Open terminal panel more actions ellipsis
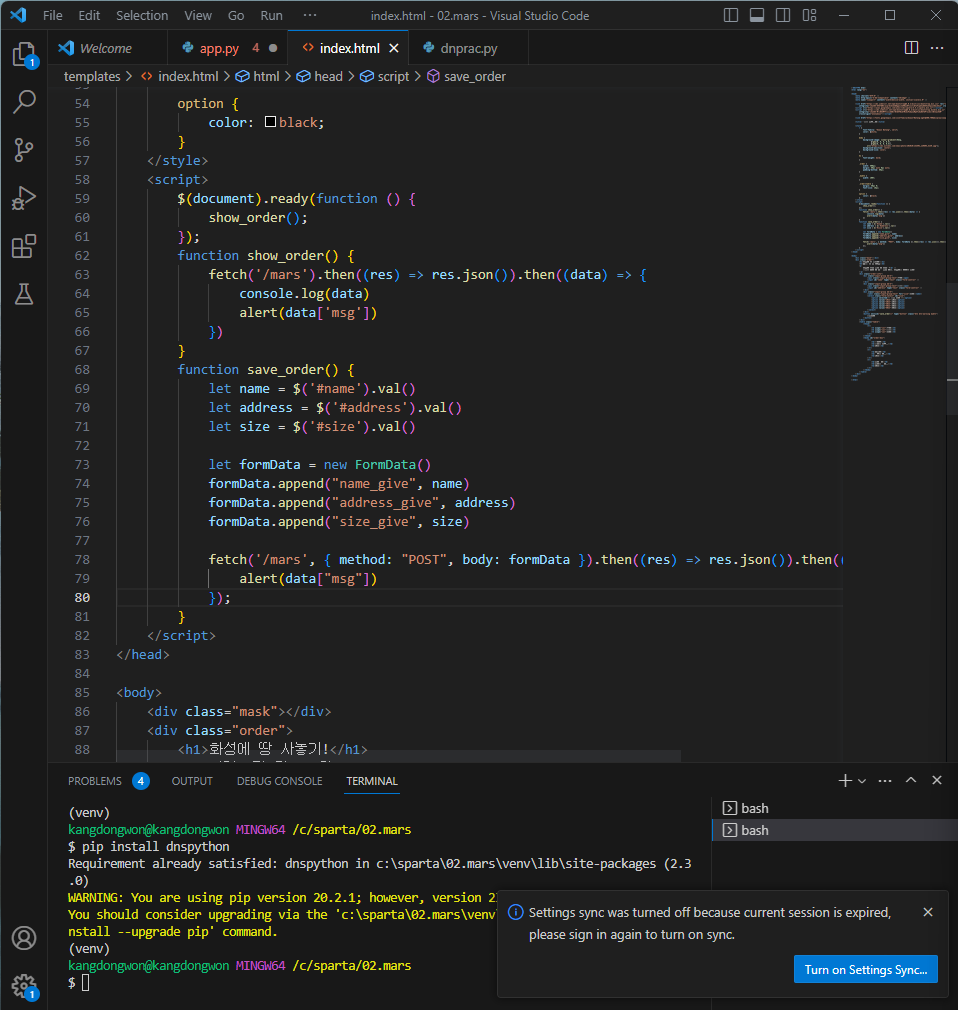958x1010 pixels. point(885,781)
